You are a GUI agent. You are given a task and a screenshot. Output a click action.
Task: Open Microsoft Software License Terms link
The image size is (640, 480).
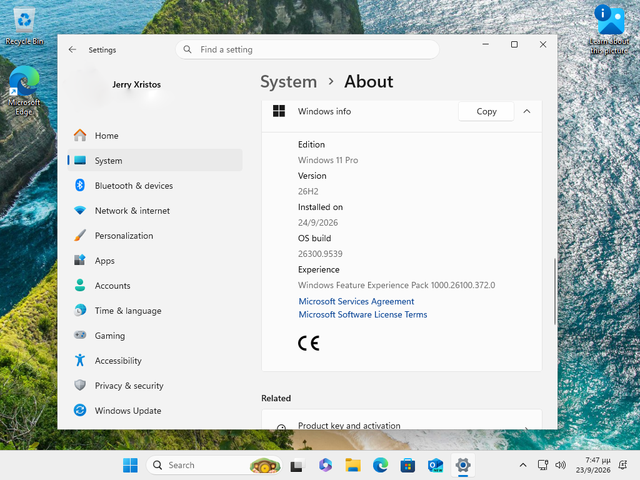pyautogui.click(x=363, y=315)
